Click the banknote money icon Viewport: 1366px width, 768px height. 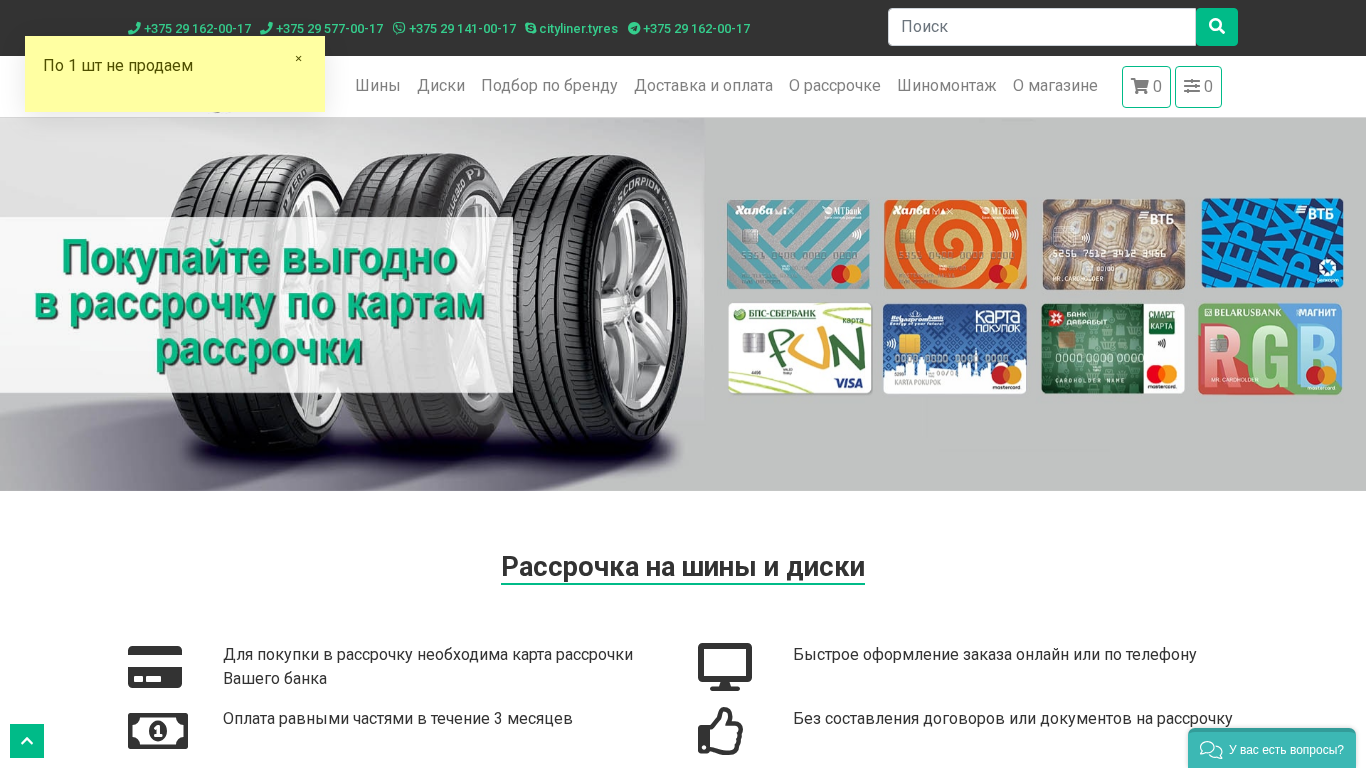click(158, 731)
